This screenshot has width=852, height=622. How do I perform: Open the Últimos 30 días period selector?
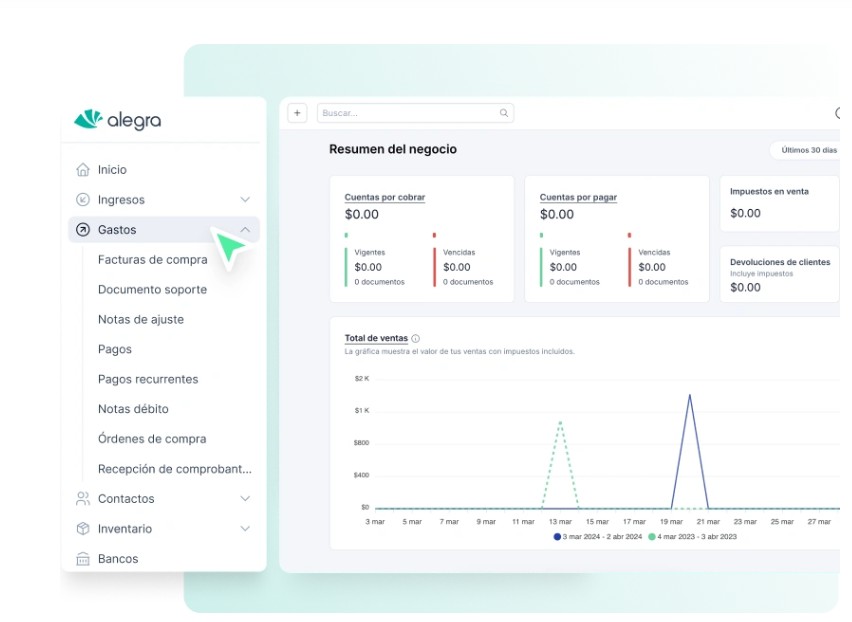808,150
